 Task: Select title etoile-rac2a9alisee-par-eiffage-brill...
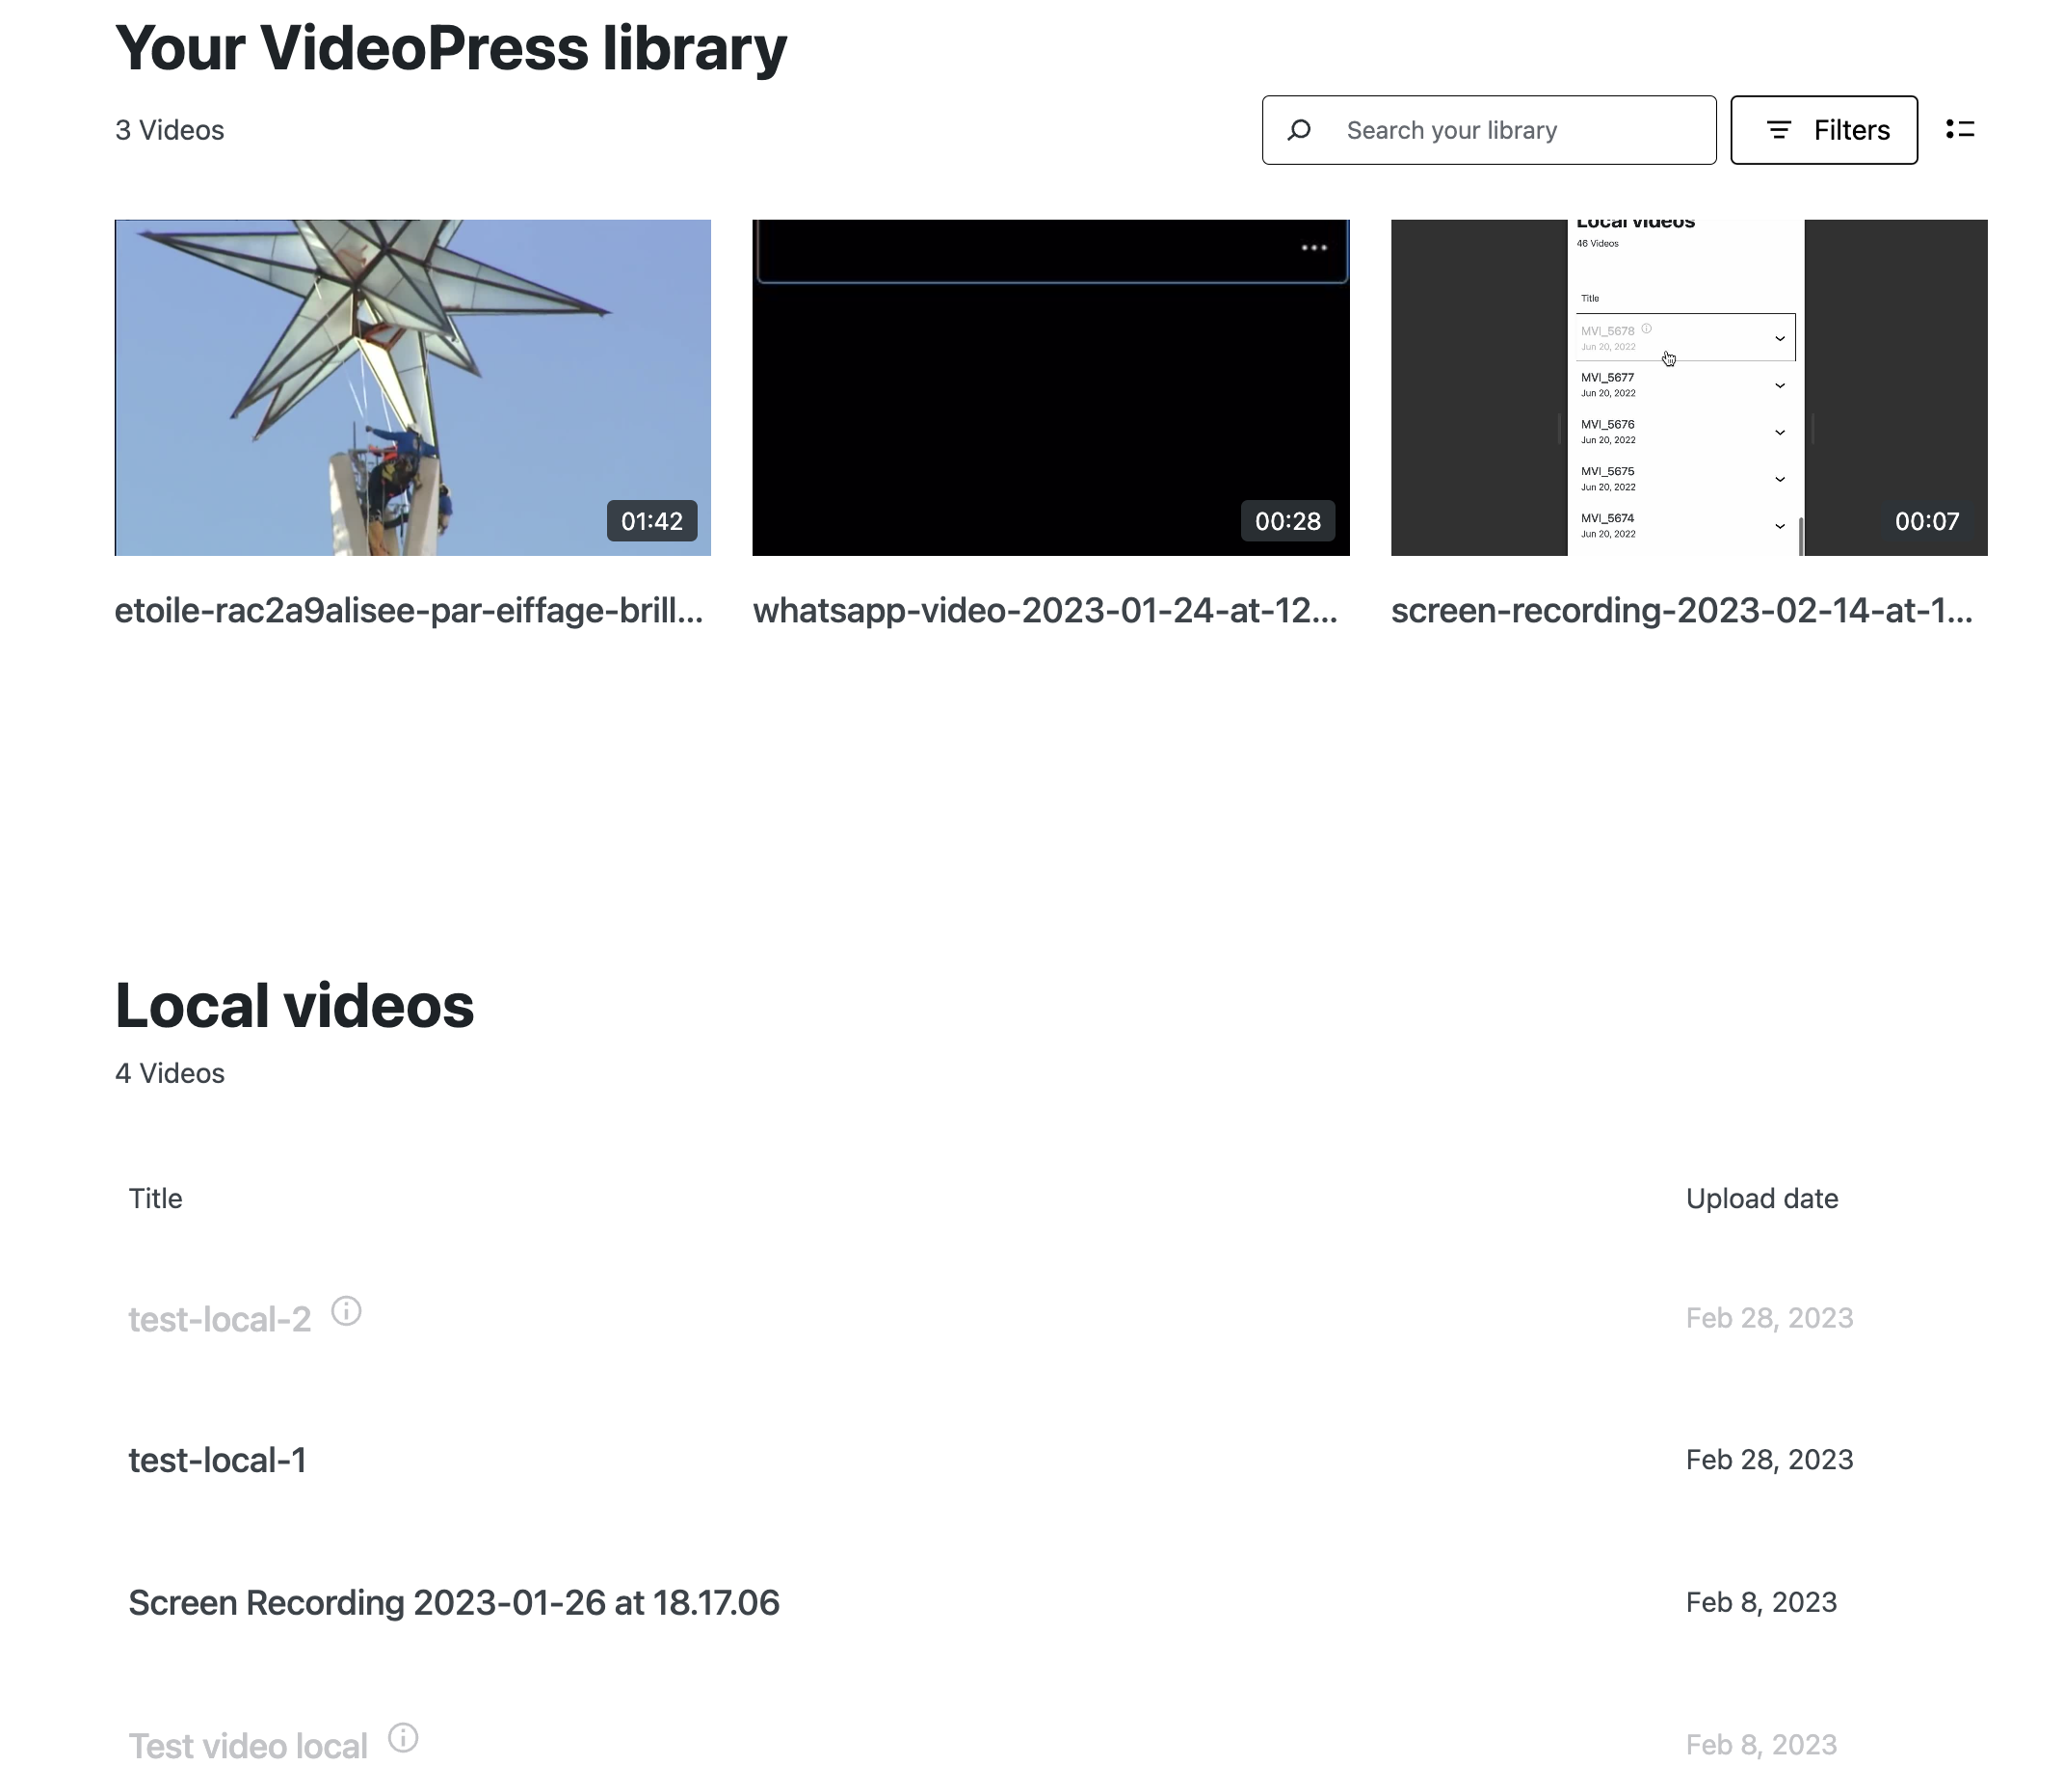point(409,610)
